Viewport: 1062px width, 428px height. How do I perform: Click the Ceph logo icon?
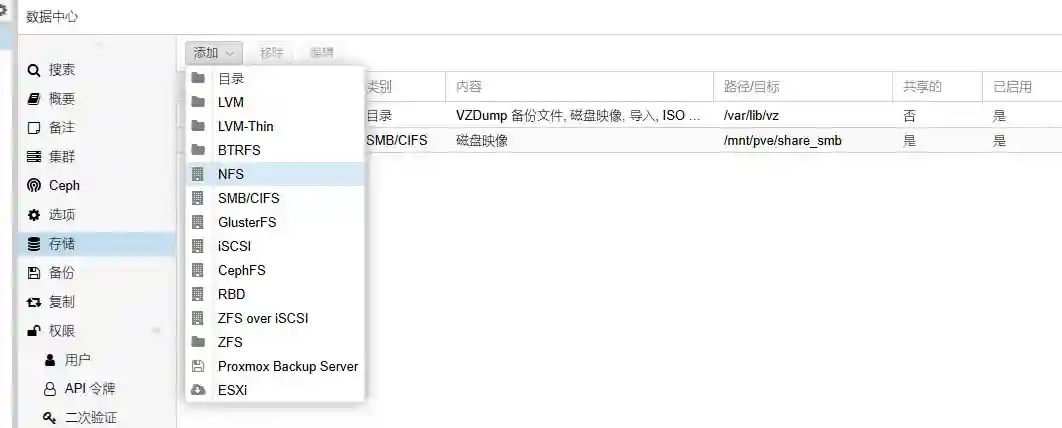[x=34, y=186]
